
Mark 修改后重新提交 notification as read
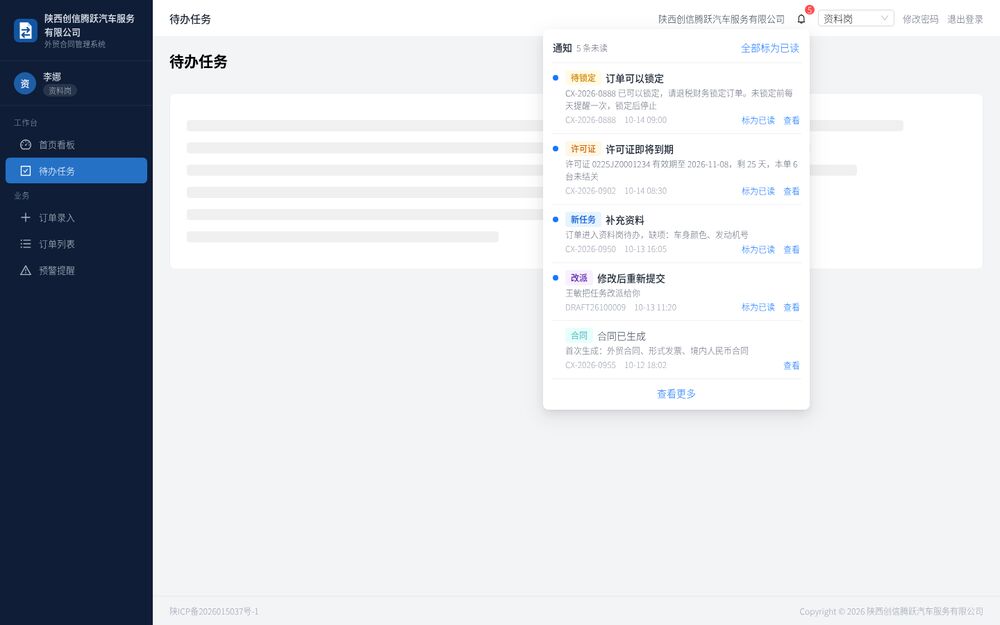point(758,307)
